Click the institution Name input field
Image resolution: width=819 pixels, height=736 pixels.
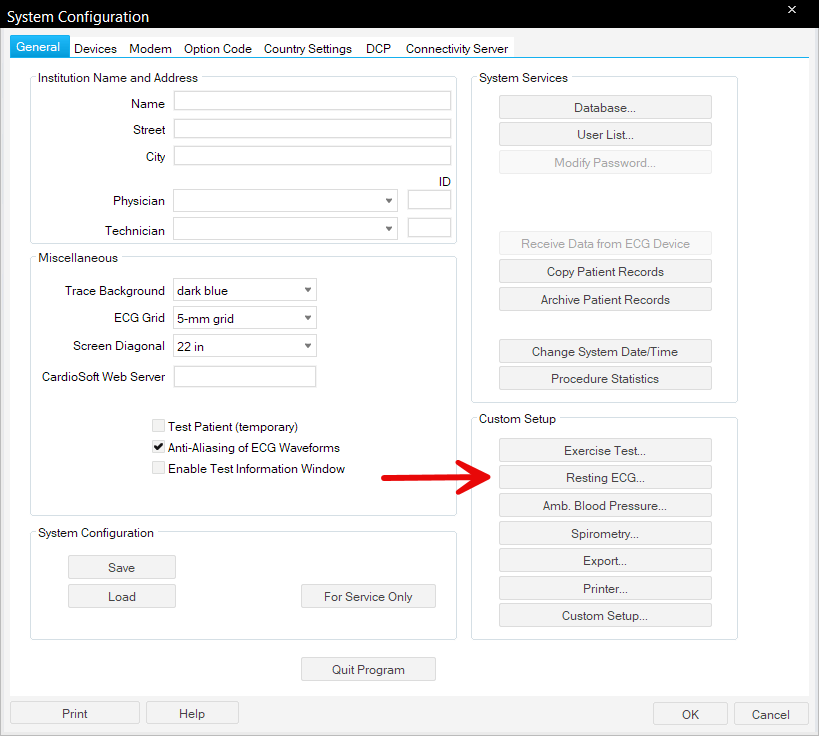pyautogui.click(x=312, y=102)
